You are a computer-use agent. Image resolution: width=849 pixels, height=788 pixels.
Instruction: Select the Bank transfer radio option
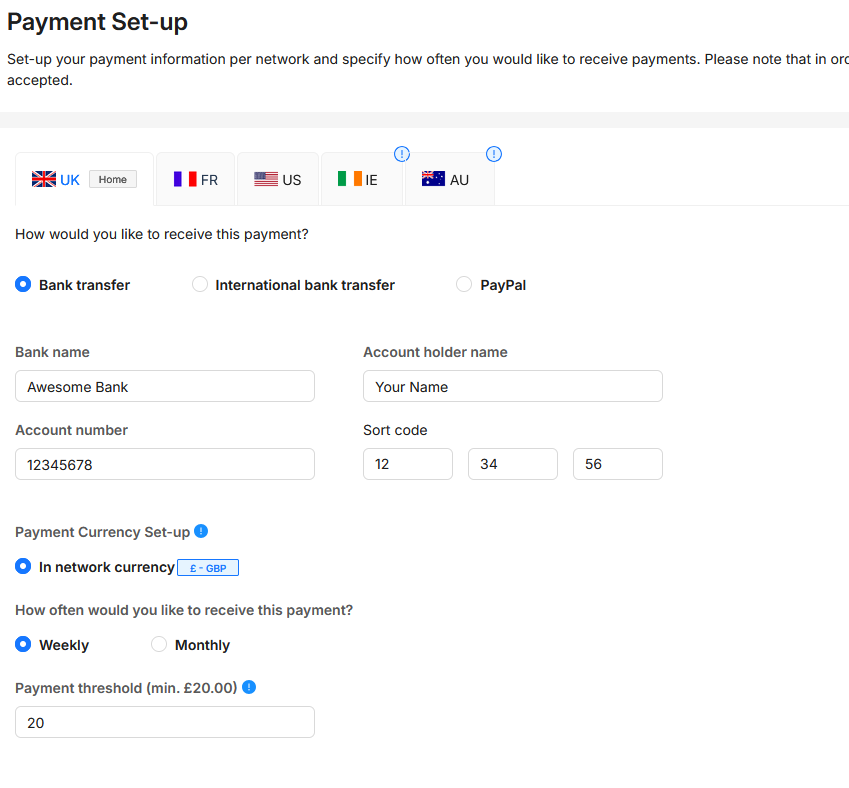[23, 285]
